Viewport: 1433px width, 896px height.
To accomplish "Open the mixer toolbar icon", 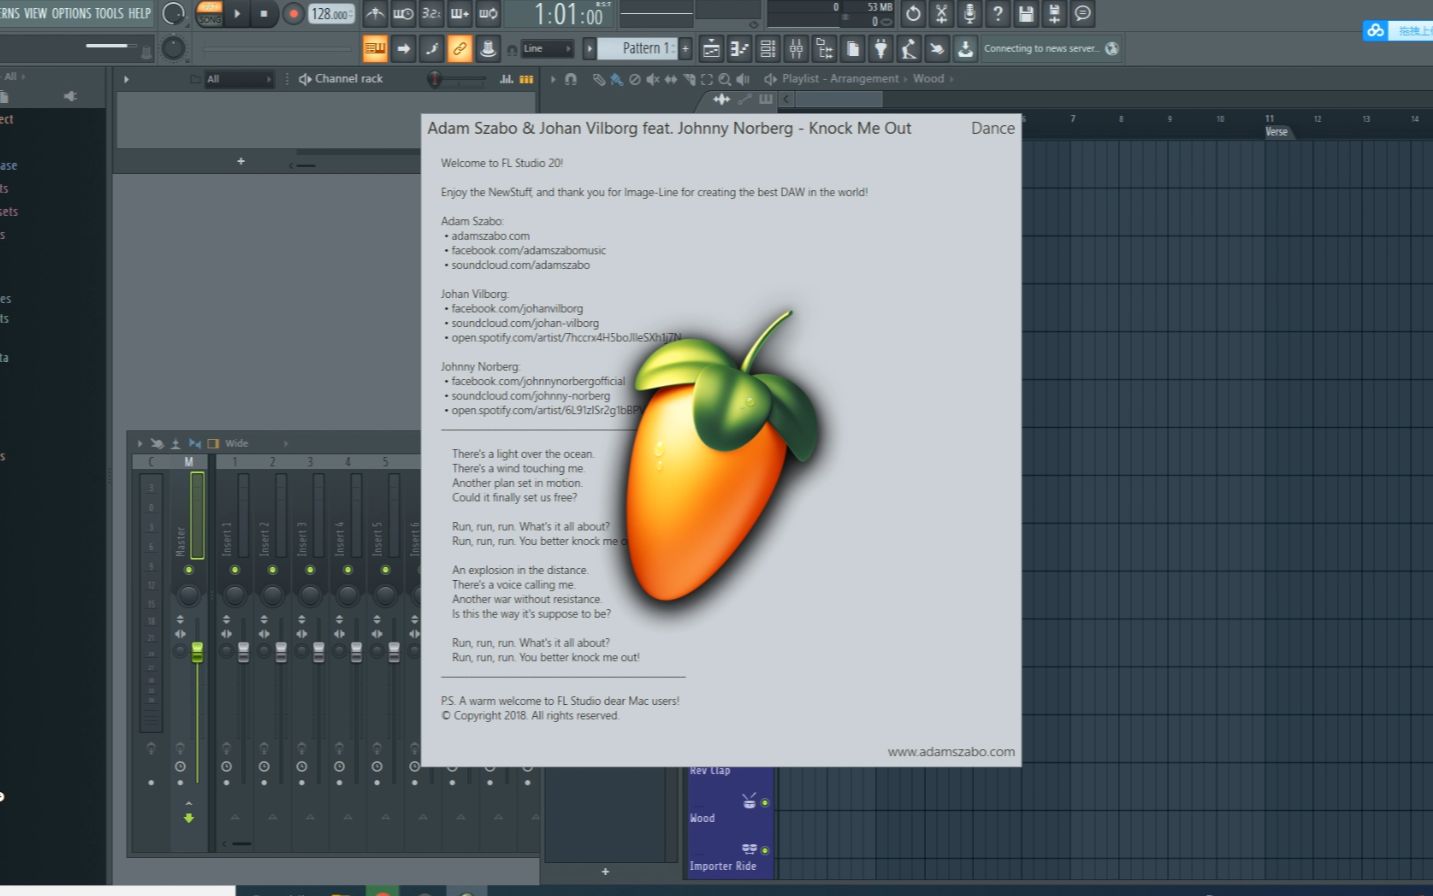I will pyautogui.click(x=796, y=48).
